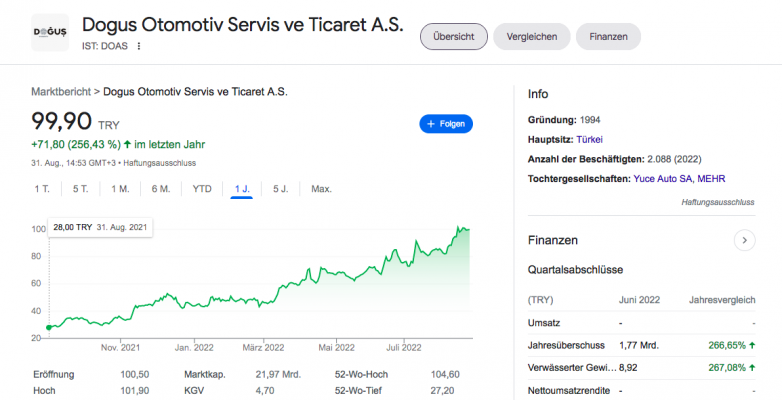Expand Finanzen with the arrow circle icon
Viewport: 782px width, 400px height.
(x=743, y=240)
